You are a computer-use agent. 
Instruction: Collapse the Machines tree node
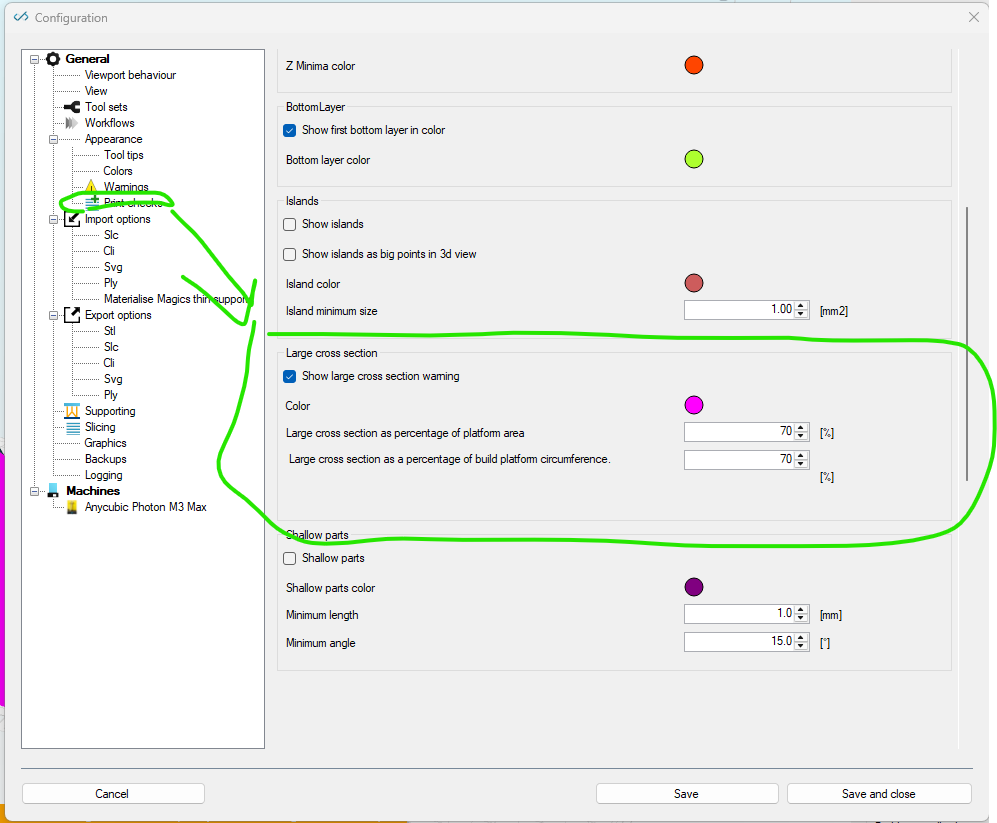pos(35,491)
